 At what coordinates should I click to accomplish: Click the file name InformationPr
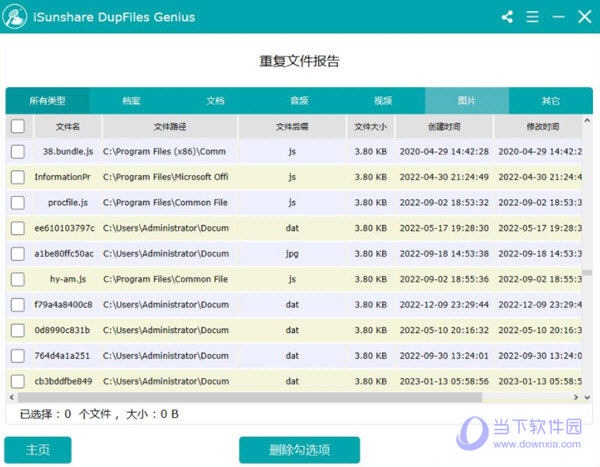(x=62, y=177)
